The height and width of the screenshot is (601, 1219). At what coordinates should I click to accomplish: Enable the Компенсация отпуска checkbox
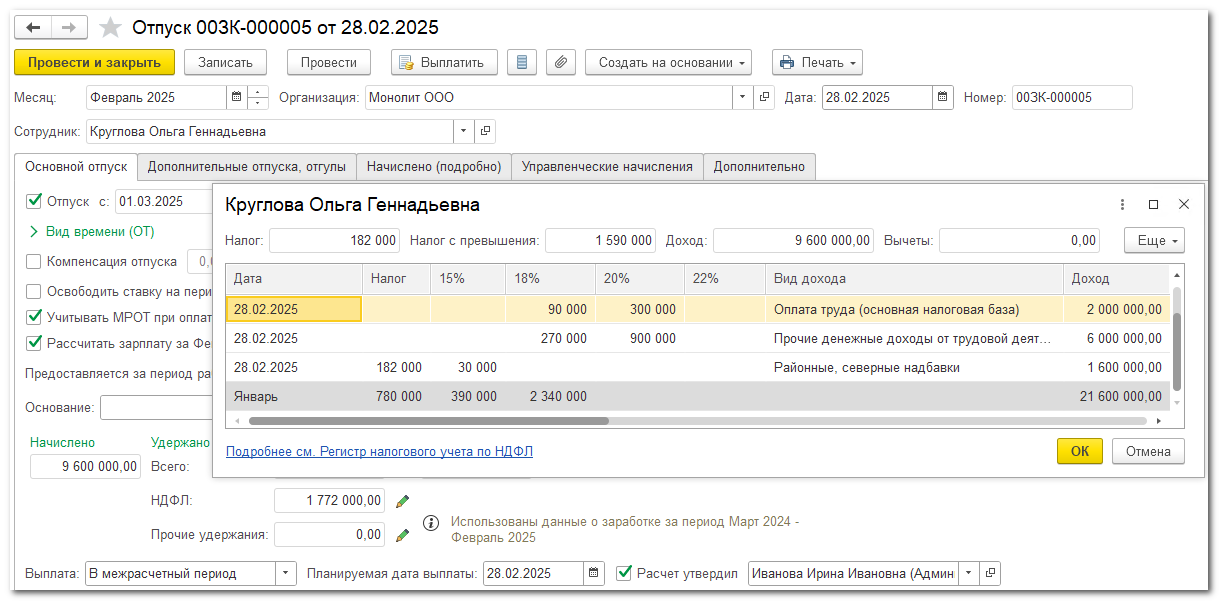pyautogui.click(x=34, y=262)
